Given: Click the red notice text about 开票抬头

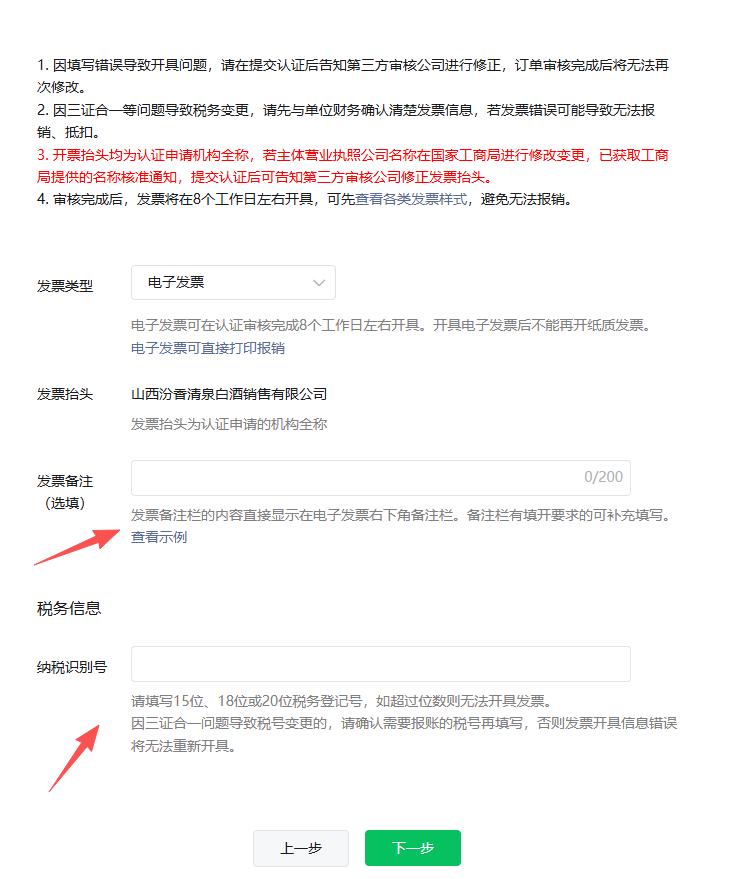Looking at the screenshot, I should [x=353, y=166].
